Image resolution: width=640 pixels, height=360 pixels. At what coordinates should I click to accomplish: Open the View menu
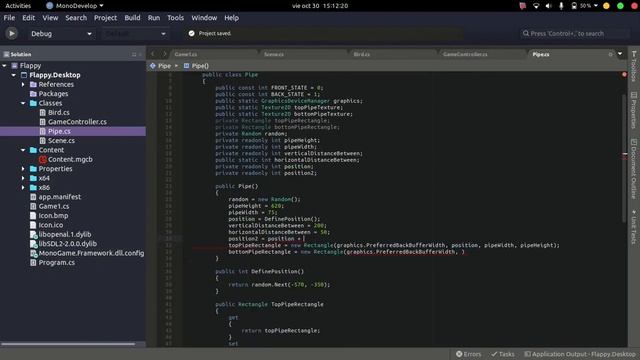50,18
